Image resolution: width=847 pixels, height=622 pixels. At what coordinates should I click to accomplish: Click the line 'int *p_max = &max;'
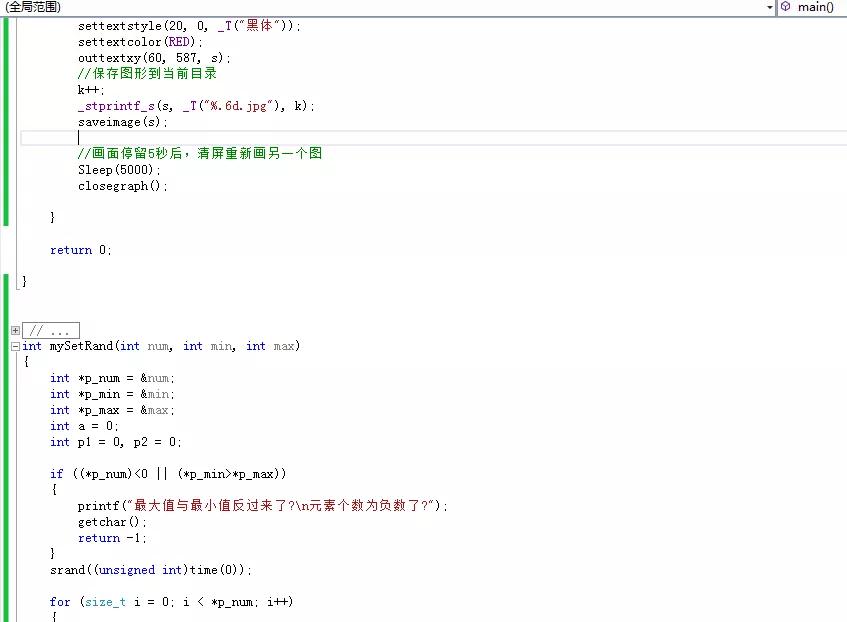coord(112,410)
